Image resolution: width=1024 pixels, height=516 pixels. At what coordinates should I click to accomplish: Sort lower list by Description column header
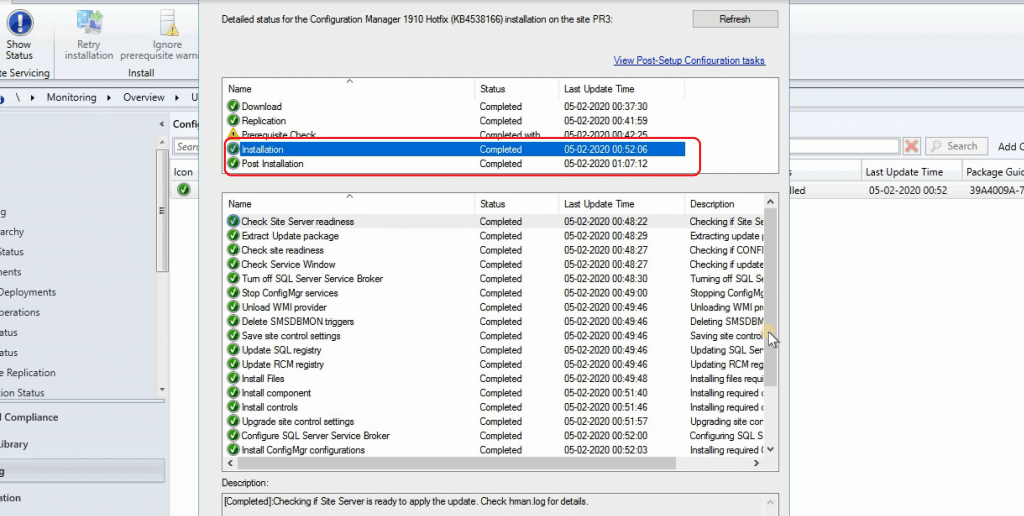click(724, 204)
